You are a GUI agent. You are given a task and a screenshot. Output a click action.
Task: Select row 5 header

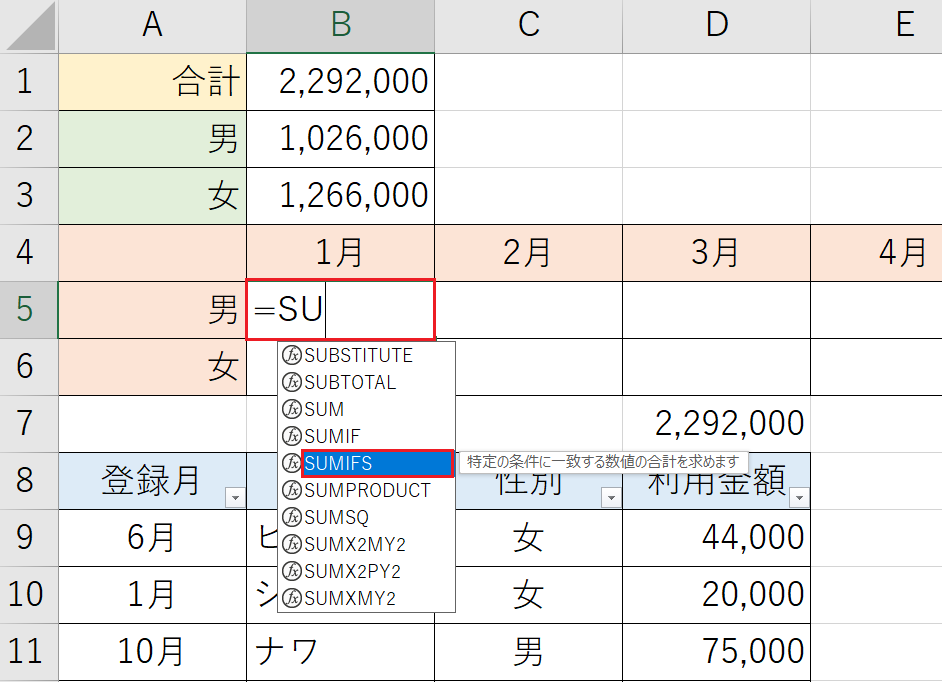click(29, 310)
